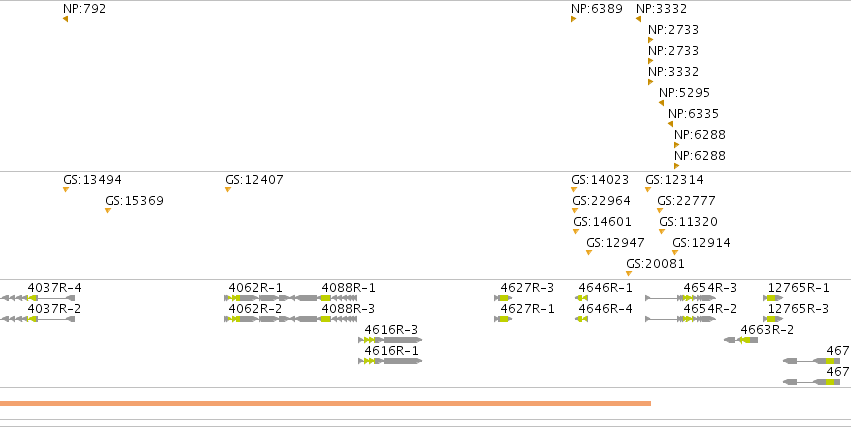Select the GS:22777 insertion marker
The image size is (851, 427).
click(660, 211)
